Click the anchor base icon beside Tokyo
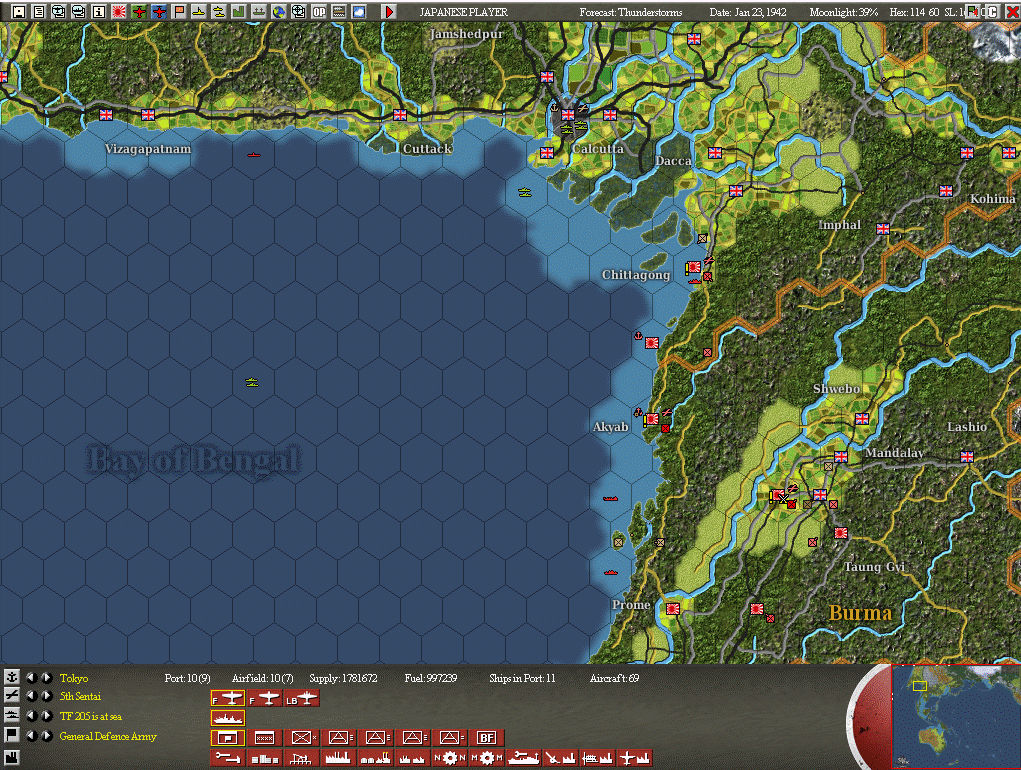This screenshot has width=1021, height=770. [12, 677]
